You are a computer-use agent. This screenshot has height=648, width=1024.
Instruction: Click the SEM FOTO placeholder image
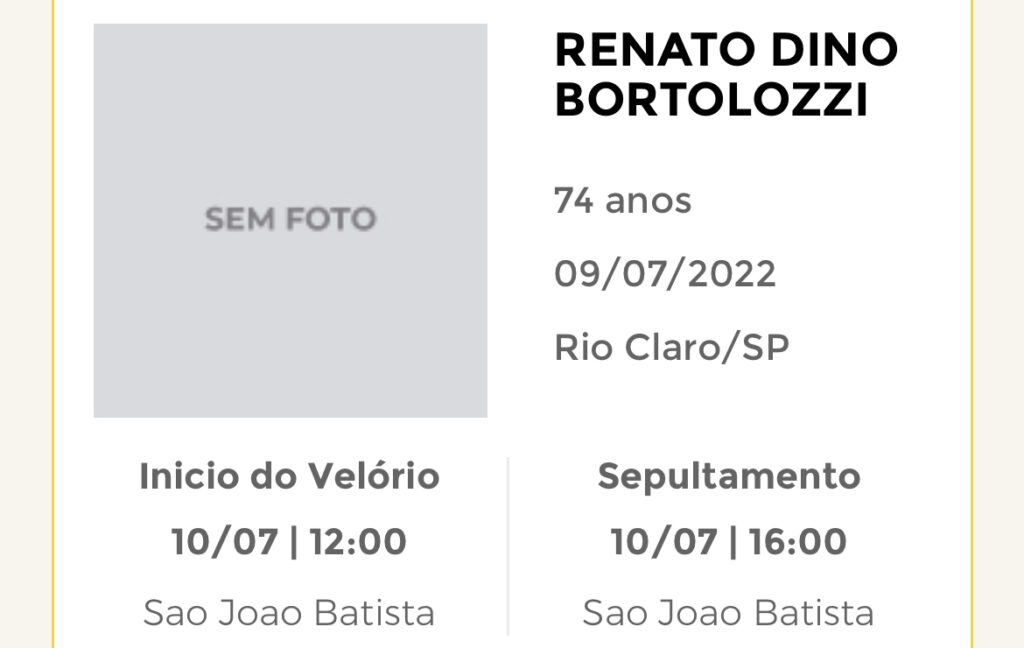coord(290,220)
